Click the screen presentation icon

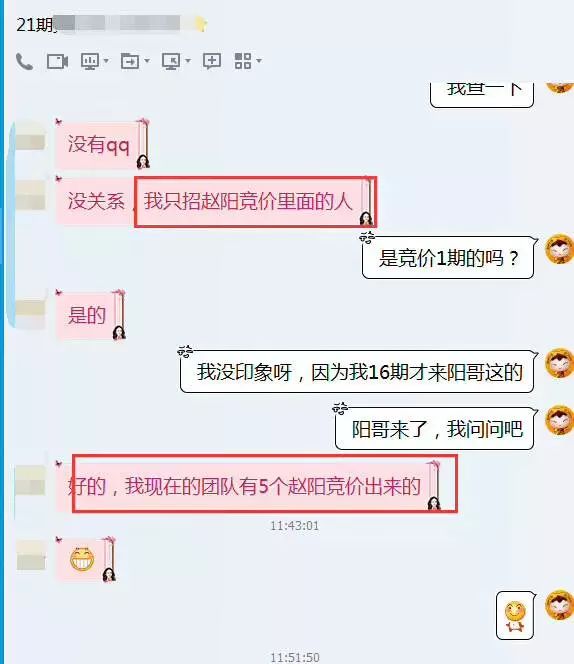90,61
